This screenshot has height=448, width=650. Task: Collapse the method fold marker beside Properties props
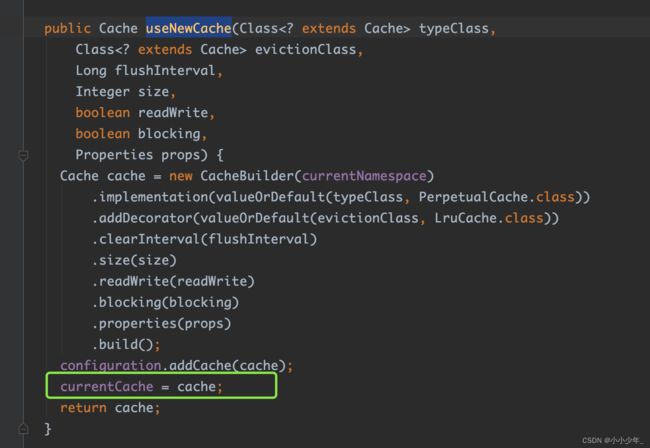[23, 156]
